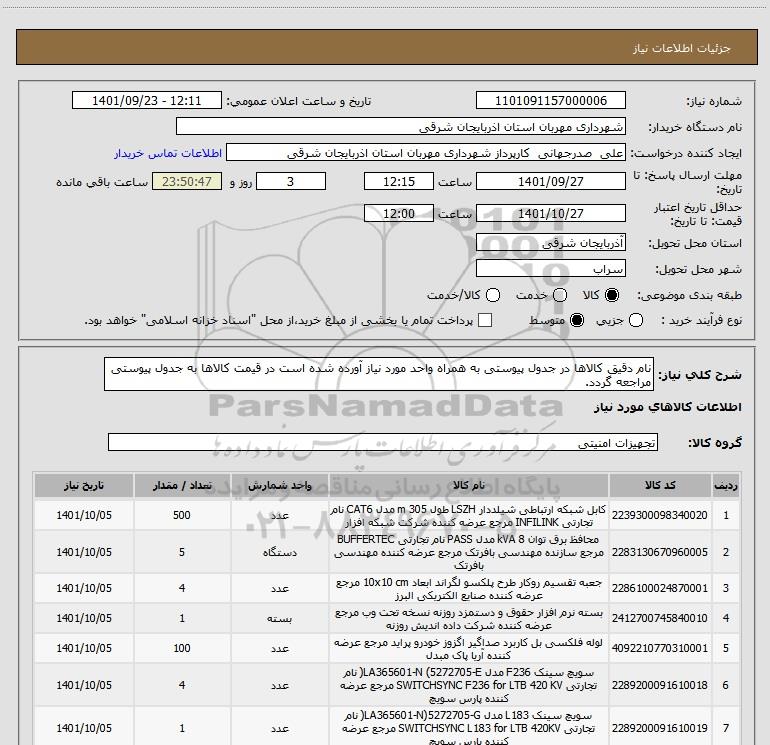Click the 10x10 cm junction box item name
The image size is (770, 745).
coord(468,589)
